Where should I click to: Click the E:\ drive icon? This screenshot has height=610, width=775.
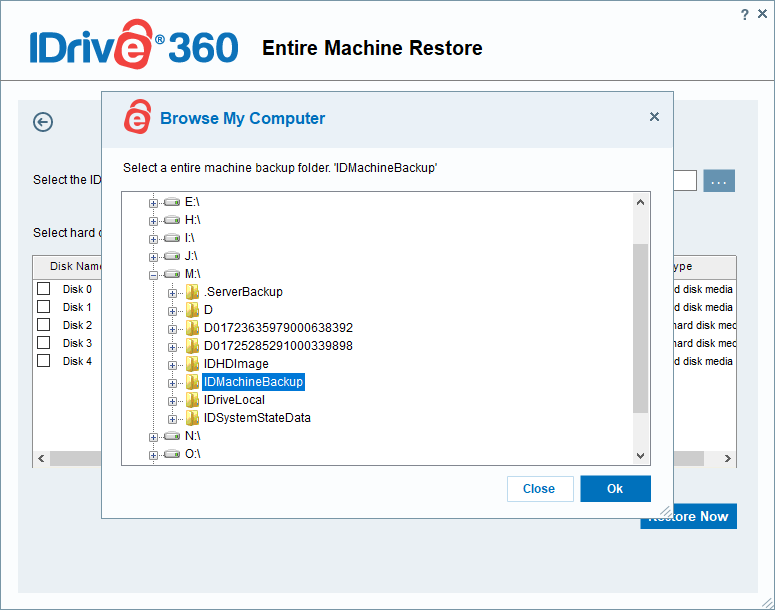(x=173, y=202)
